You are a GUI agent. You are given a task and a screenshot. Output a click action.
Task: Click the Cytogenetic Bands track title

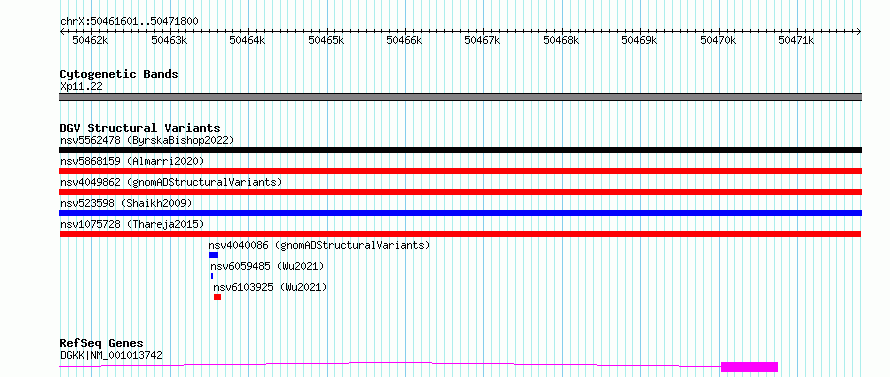(x=119, y=74)
